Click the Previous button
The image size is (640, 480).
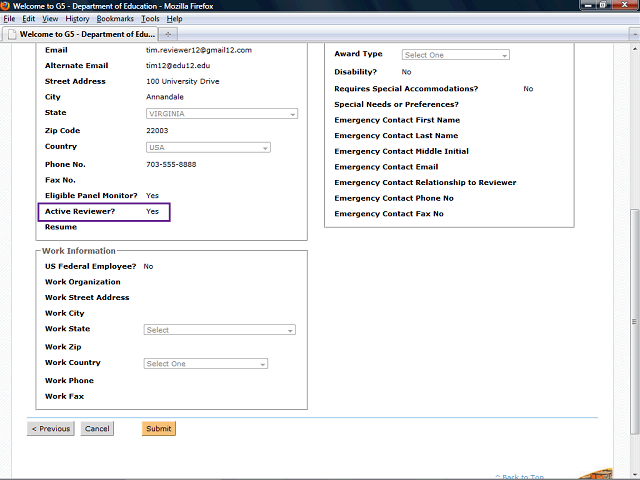(50, 429)
